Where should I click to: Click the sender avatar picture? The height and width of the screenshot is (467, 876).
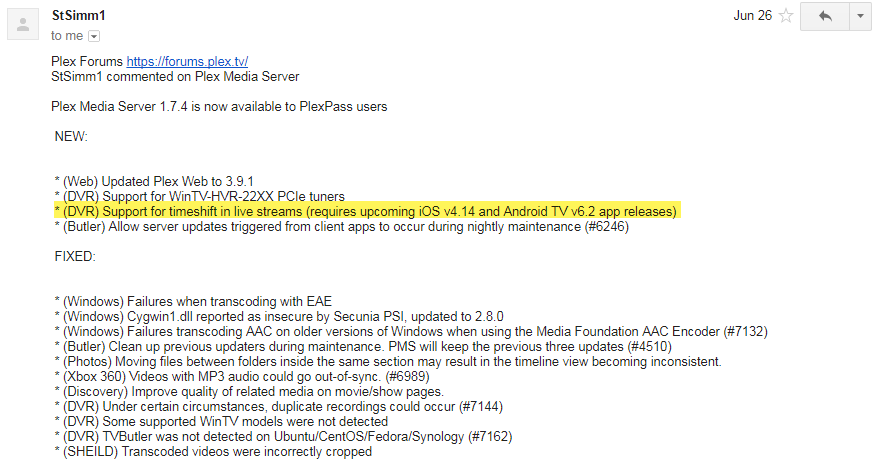(23, 25)
